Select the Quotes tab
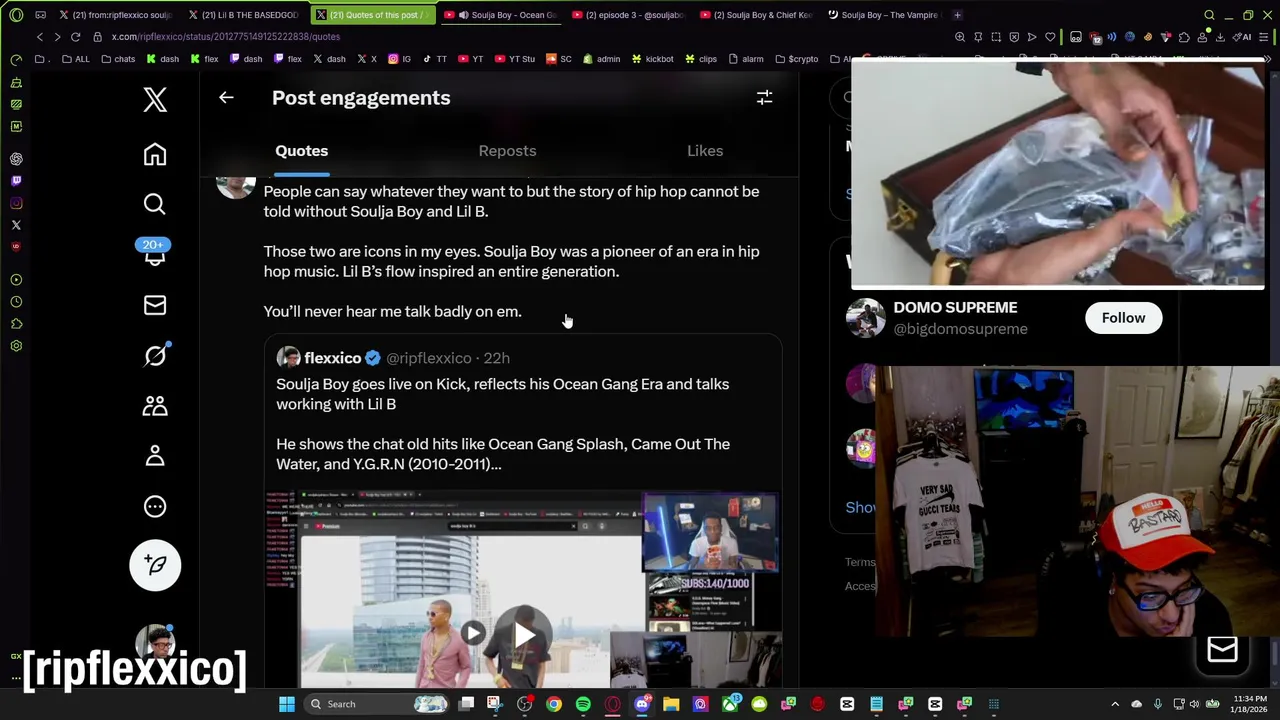Image resolution: width=1280 pixels, height=720 pixels. pos(301,151)
